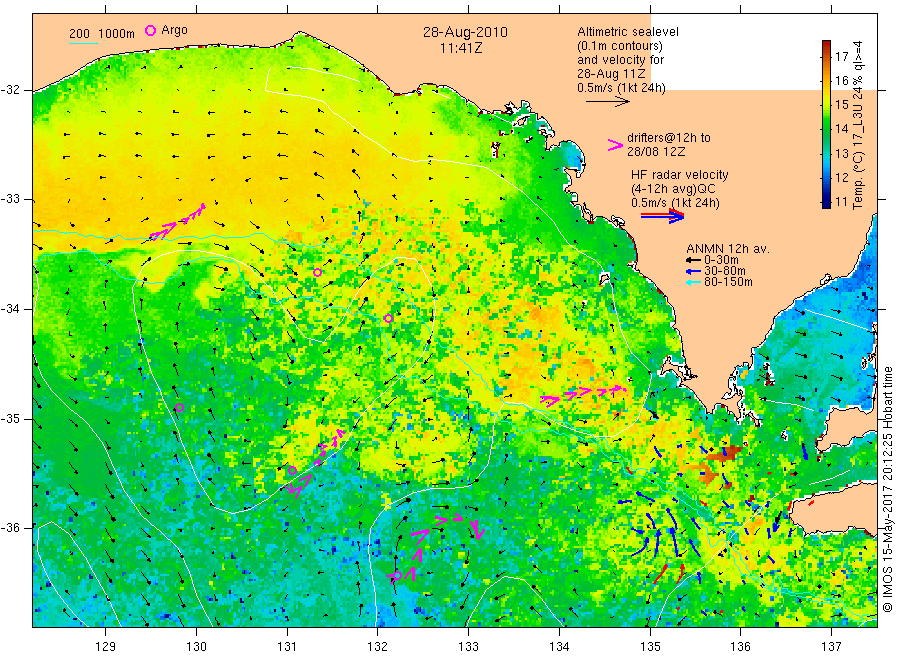Click the magenta drifter track near 134.5E, 34.8S
The height and width of the screenshot is (660, 900).
(x=584, y=395)
